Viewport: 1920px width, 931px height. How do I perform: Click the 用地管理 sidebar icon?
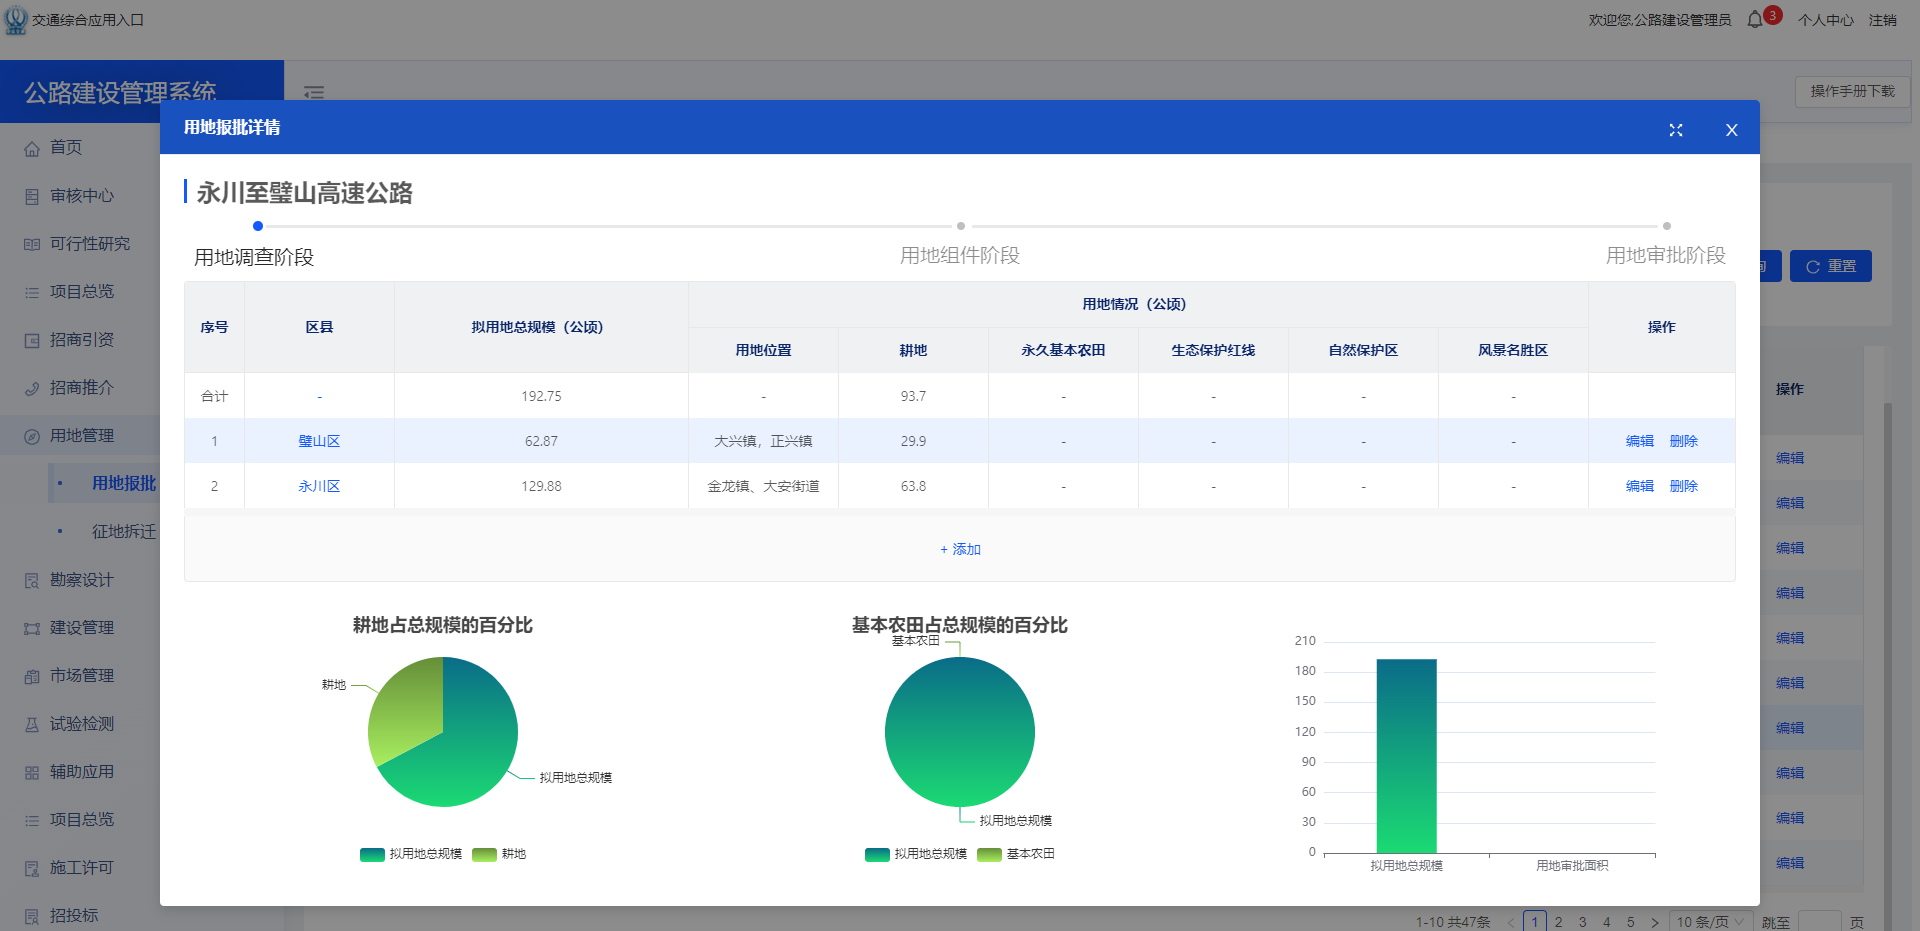pyautogui.click(x=32, y=436)
